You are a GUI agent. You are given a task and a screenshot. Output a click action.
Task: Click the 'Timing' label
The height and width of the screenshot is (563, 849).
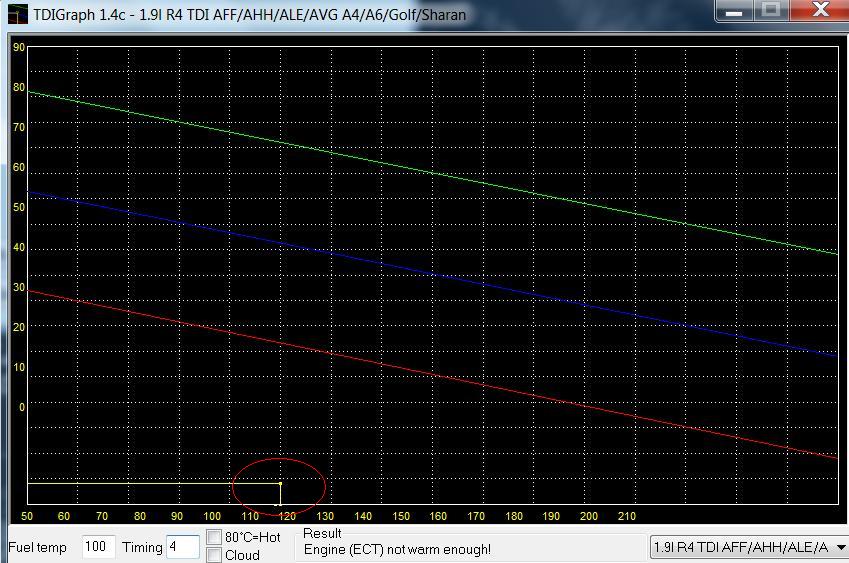click(142, 547)
